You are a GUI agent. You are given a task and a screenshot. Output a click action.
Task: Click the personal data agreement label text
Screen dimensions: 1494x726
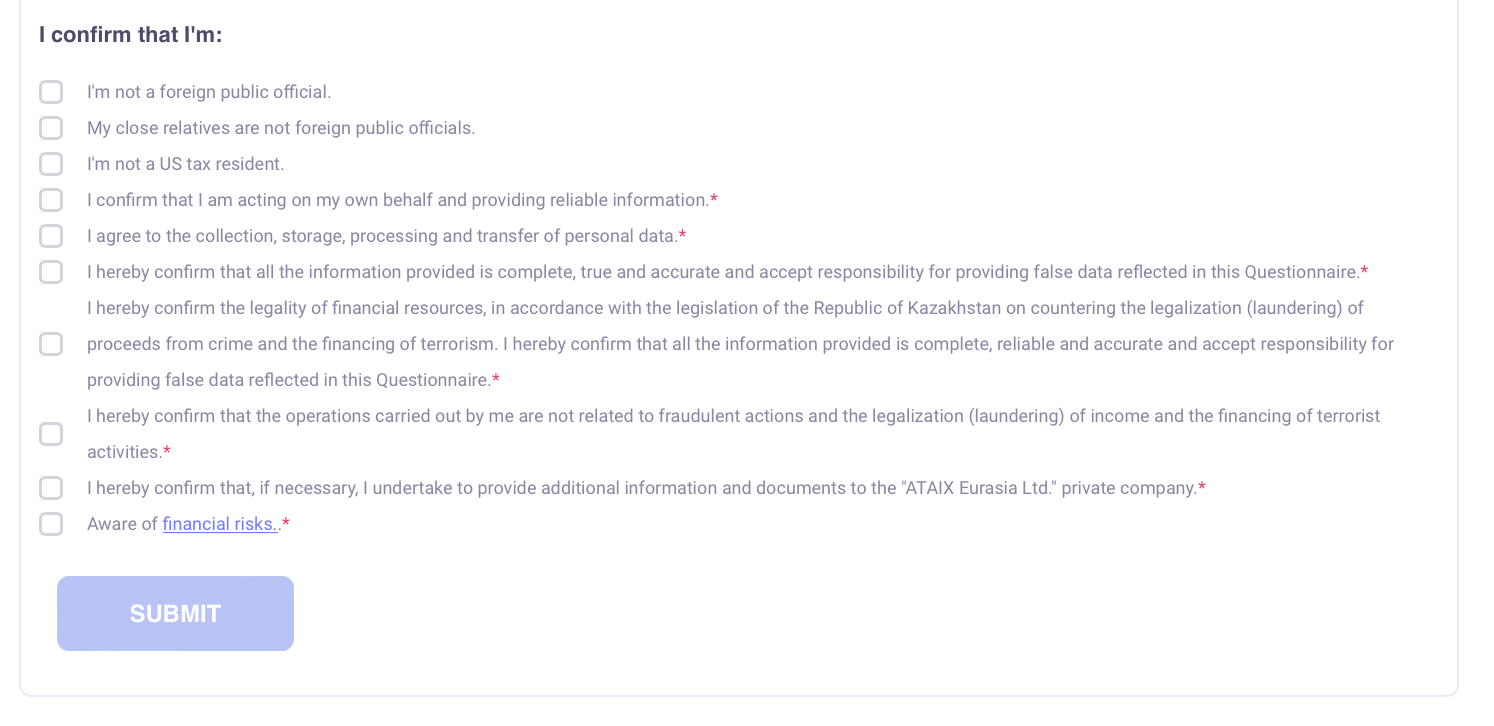click(382, 236)
